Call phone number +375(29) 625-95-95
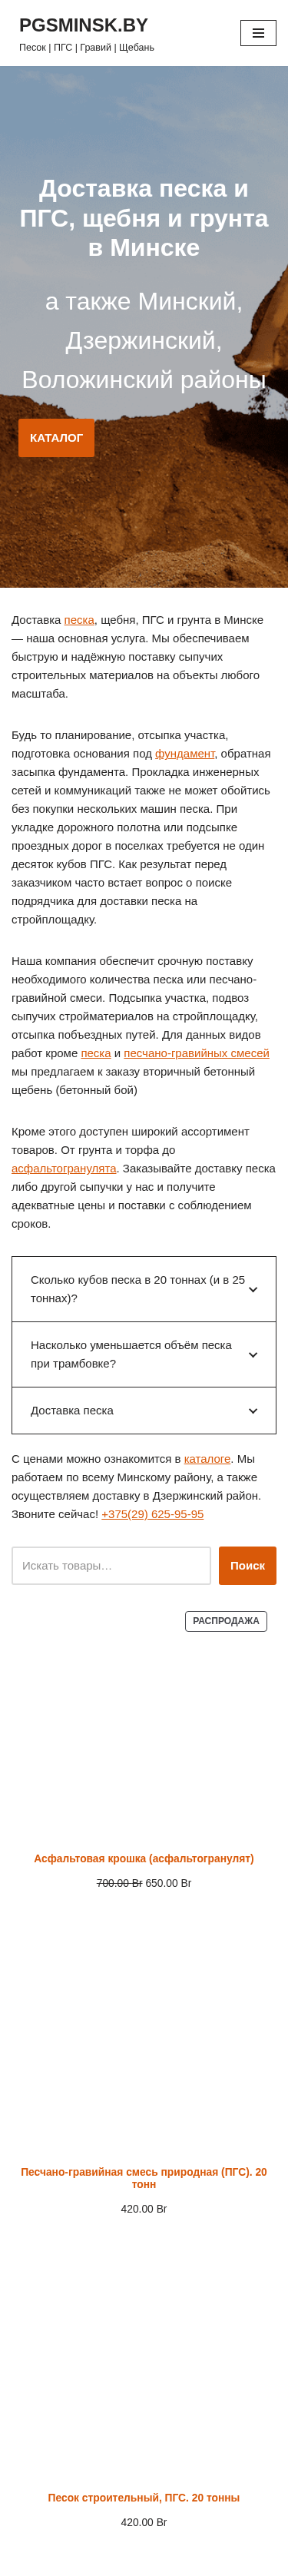Screen dimensions: 288x2576 [152, 1514]
